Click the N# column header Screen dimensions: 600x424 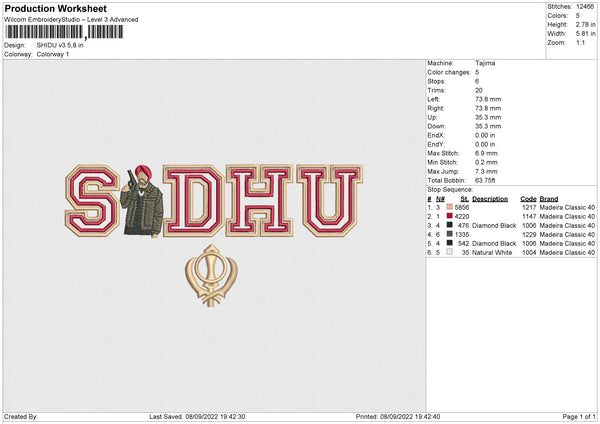[x=440, y=199]
